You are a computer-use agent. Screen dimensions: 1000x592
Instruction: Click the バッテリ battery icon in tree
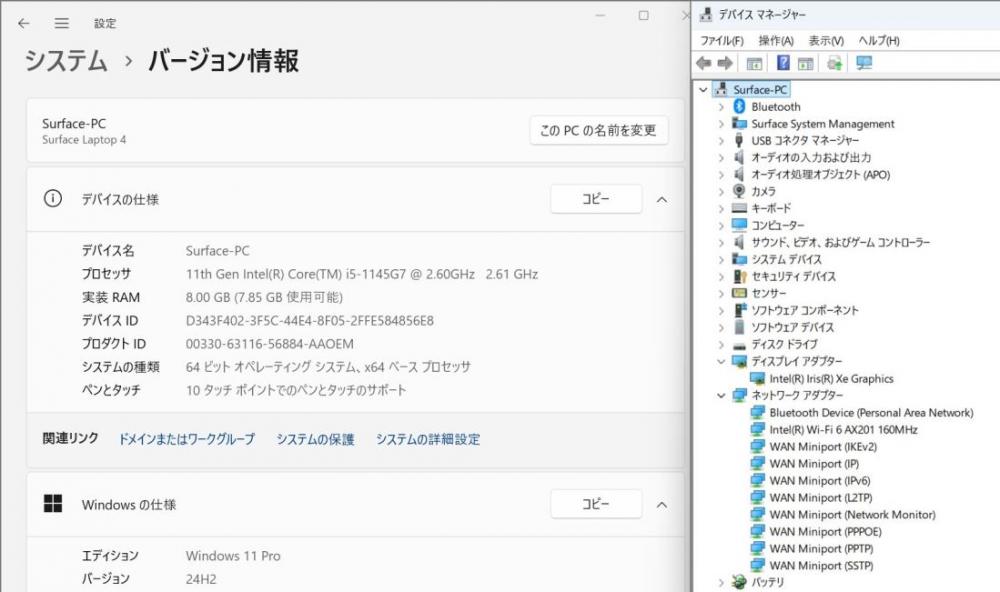739,582
